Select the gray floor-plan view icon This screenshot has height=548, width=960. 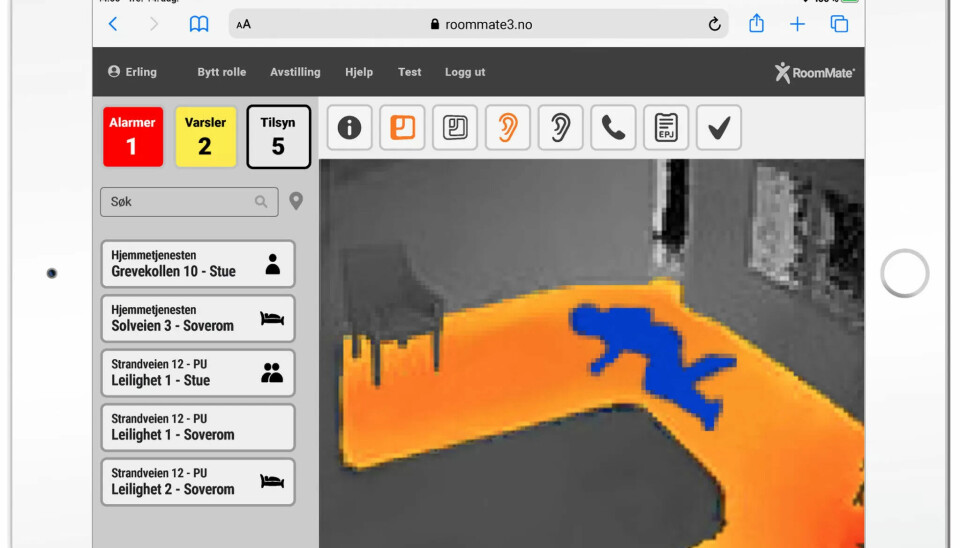click(x=455, y=128)
